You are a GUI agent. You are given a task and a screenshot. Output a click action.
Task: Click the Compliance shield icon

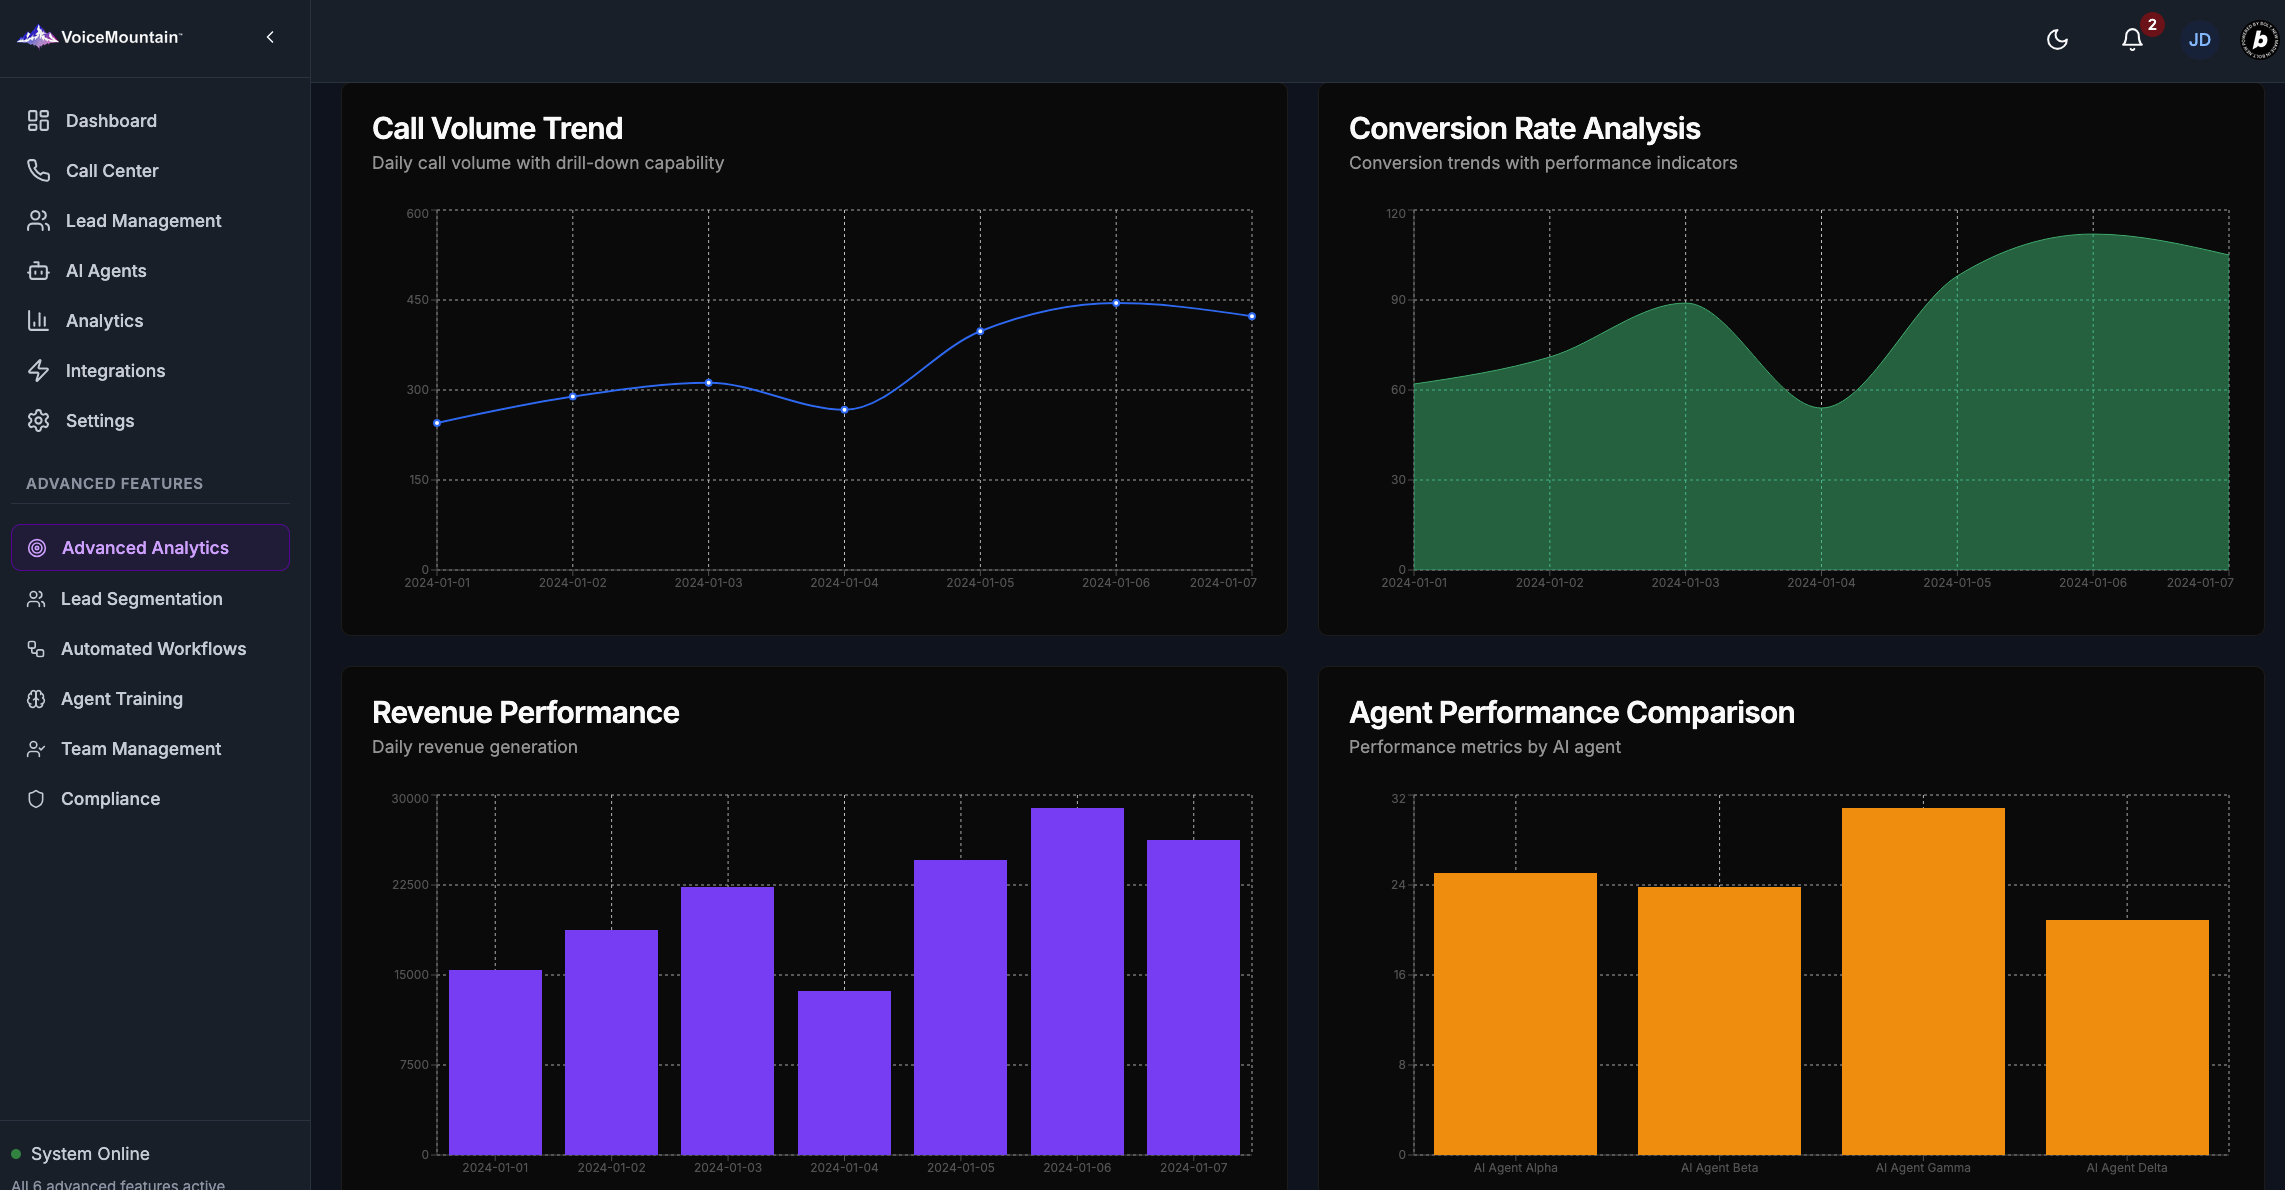click(36, 799)
